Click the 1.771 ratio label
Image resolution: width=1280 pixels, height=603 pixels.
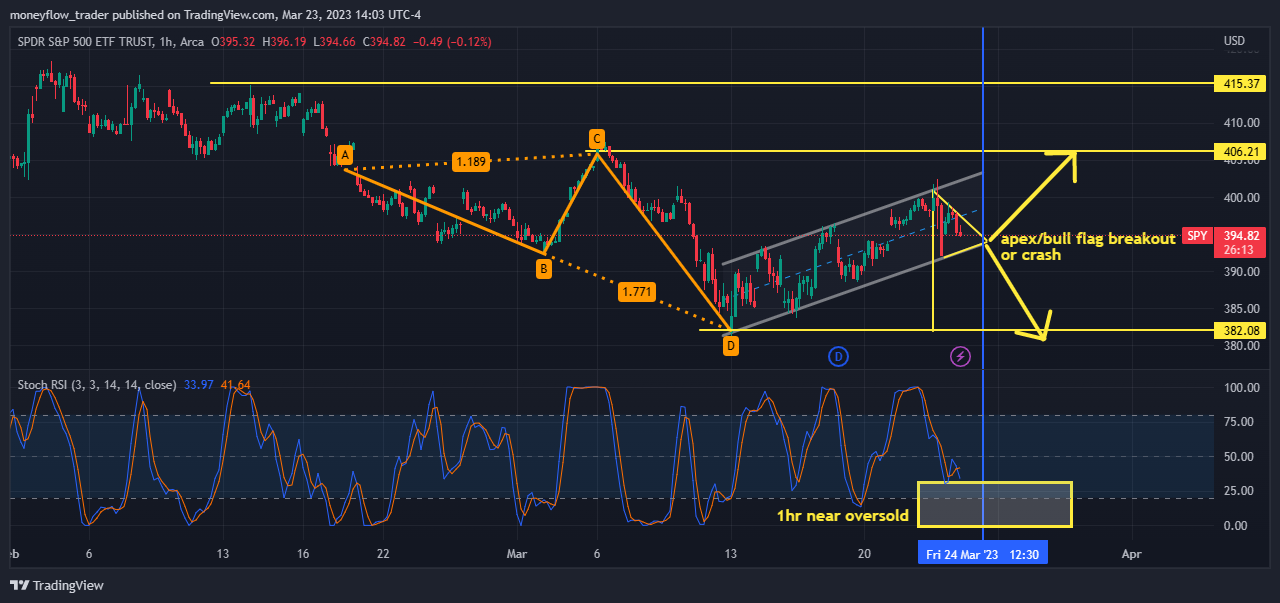635,292
